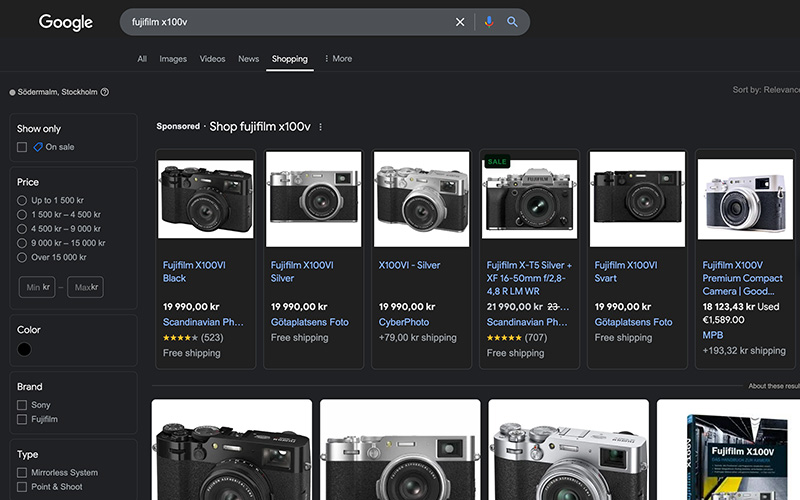Clear the search query with X icon
The image size is (800, 500).
460,22
